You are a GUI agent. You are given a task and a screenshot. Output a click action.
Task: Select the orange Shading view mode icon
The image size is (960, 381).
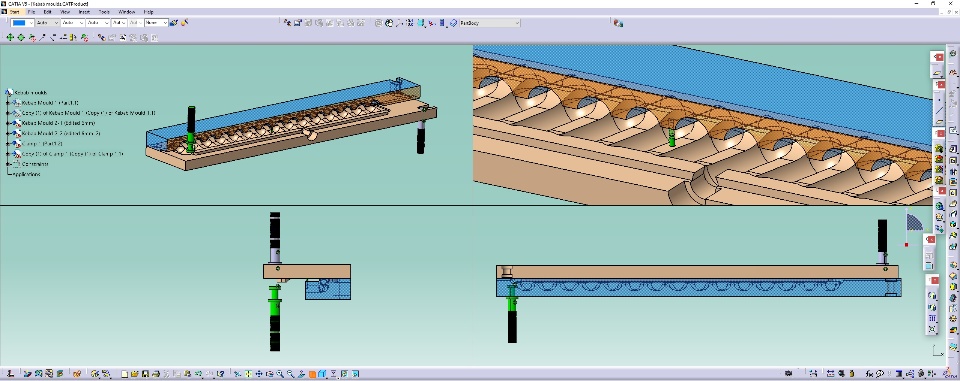click(x=312, y=374)
